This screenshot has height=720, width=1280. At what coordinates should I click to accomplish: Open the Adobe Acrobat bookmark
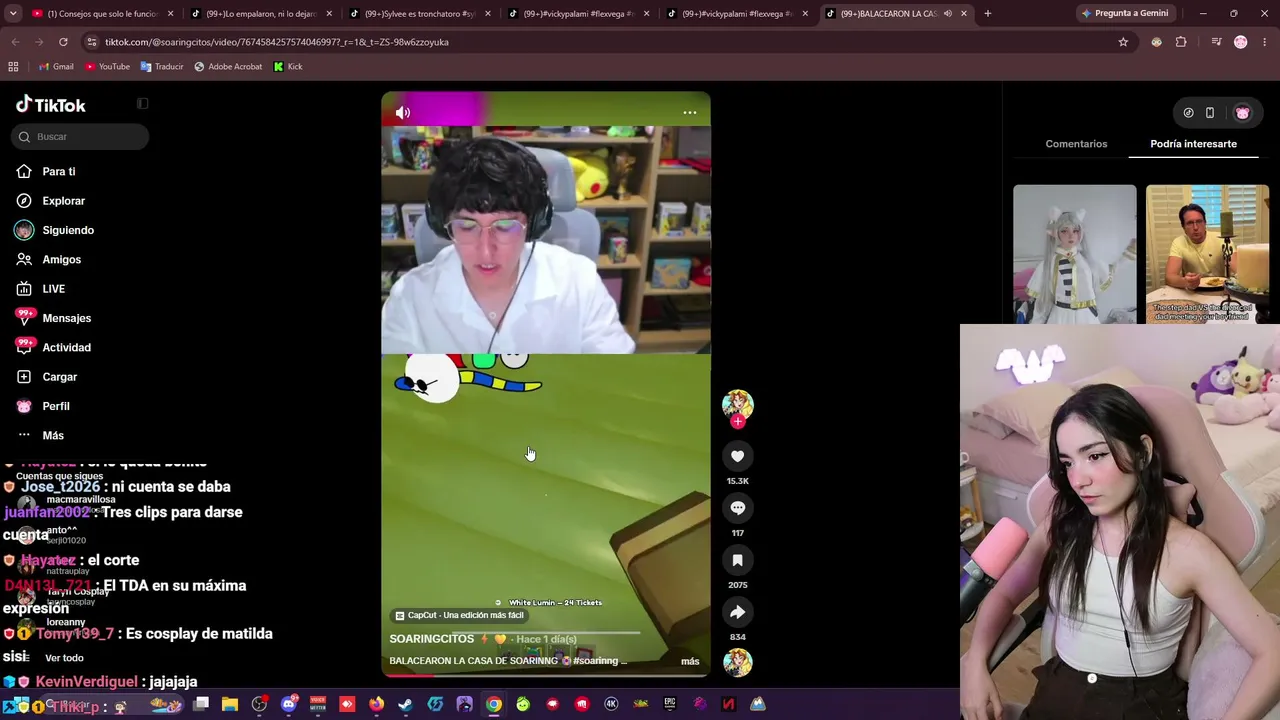point(227,67)
